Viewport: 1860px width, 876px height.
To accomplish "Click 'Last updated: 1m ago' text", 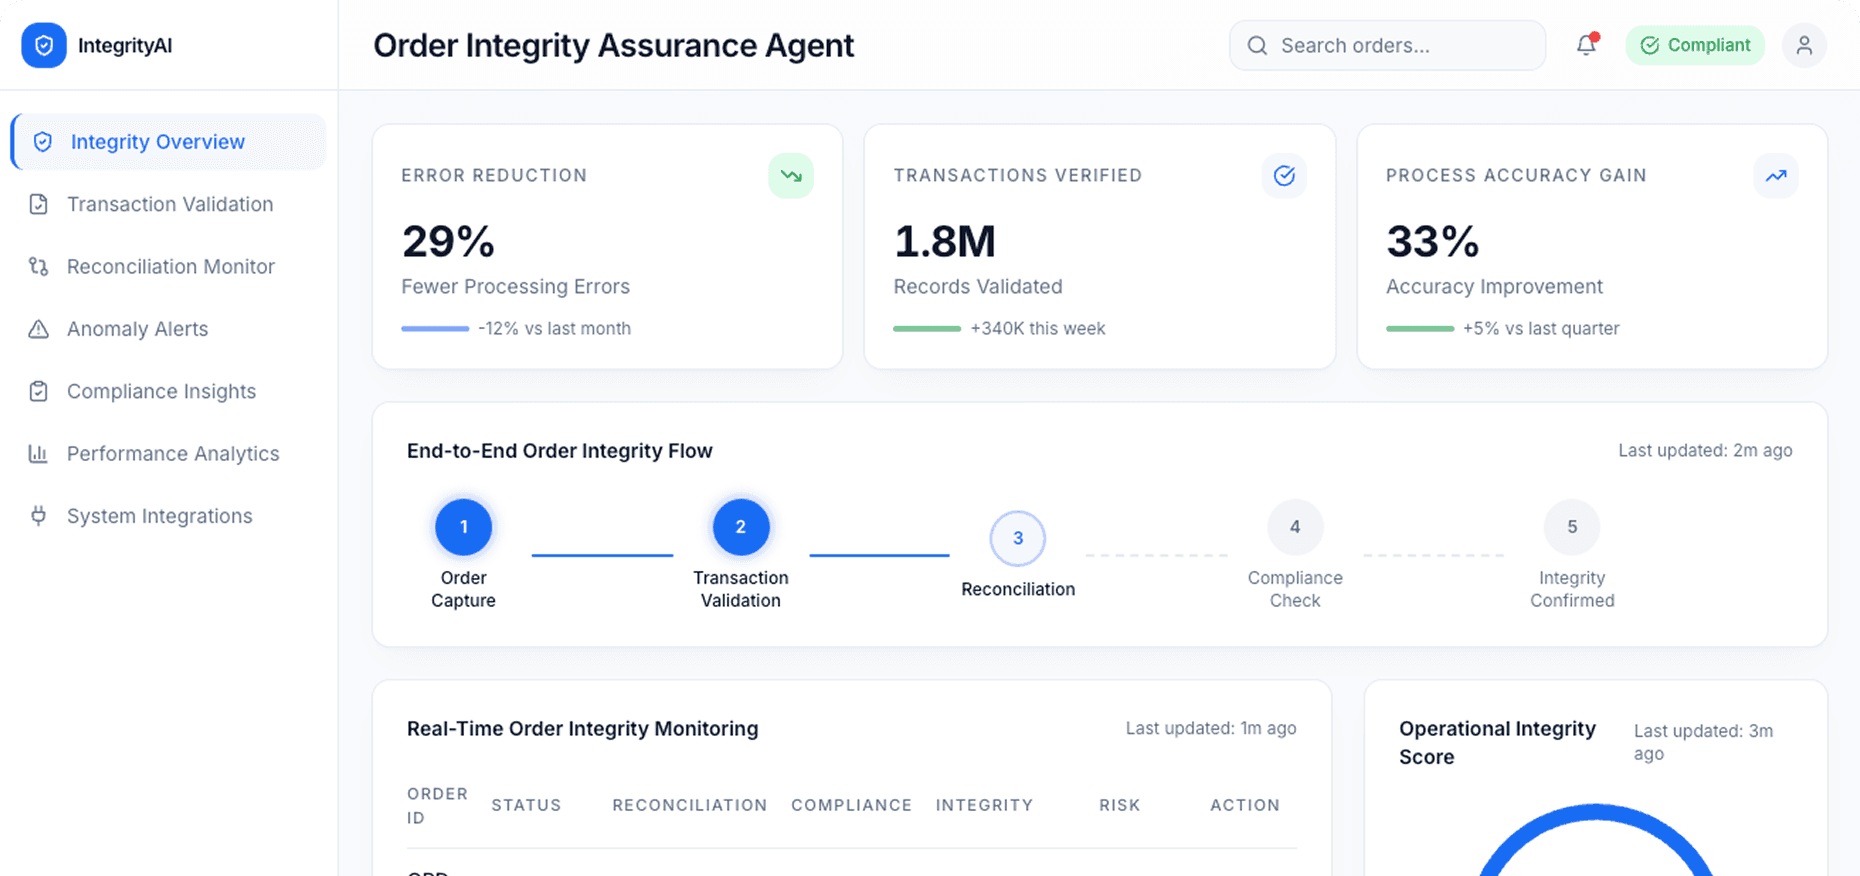I will [1211, 728].
